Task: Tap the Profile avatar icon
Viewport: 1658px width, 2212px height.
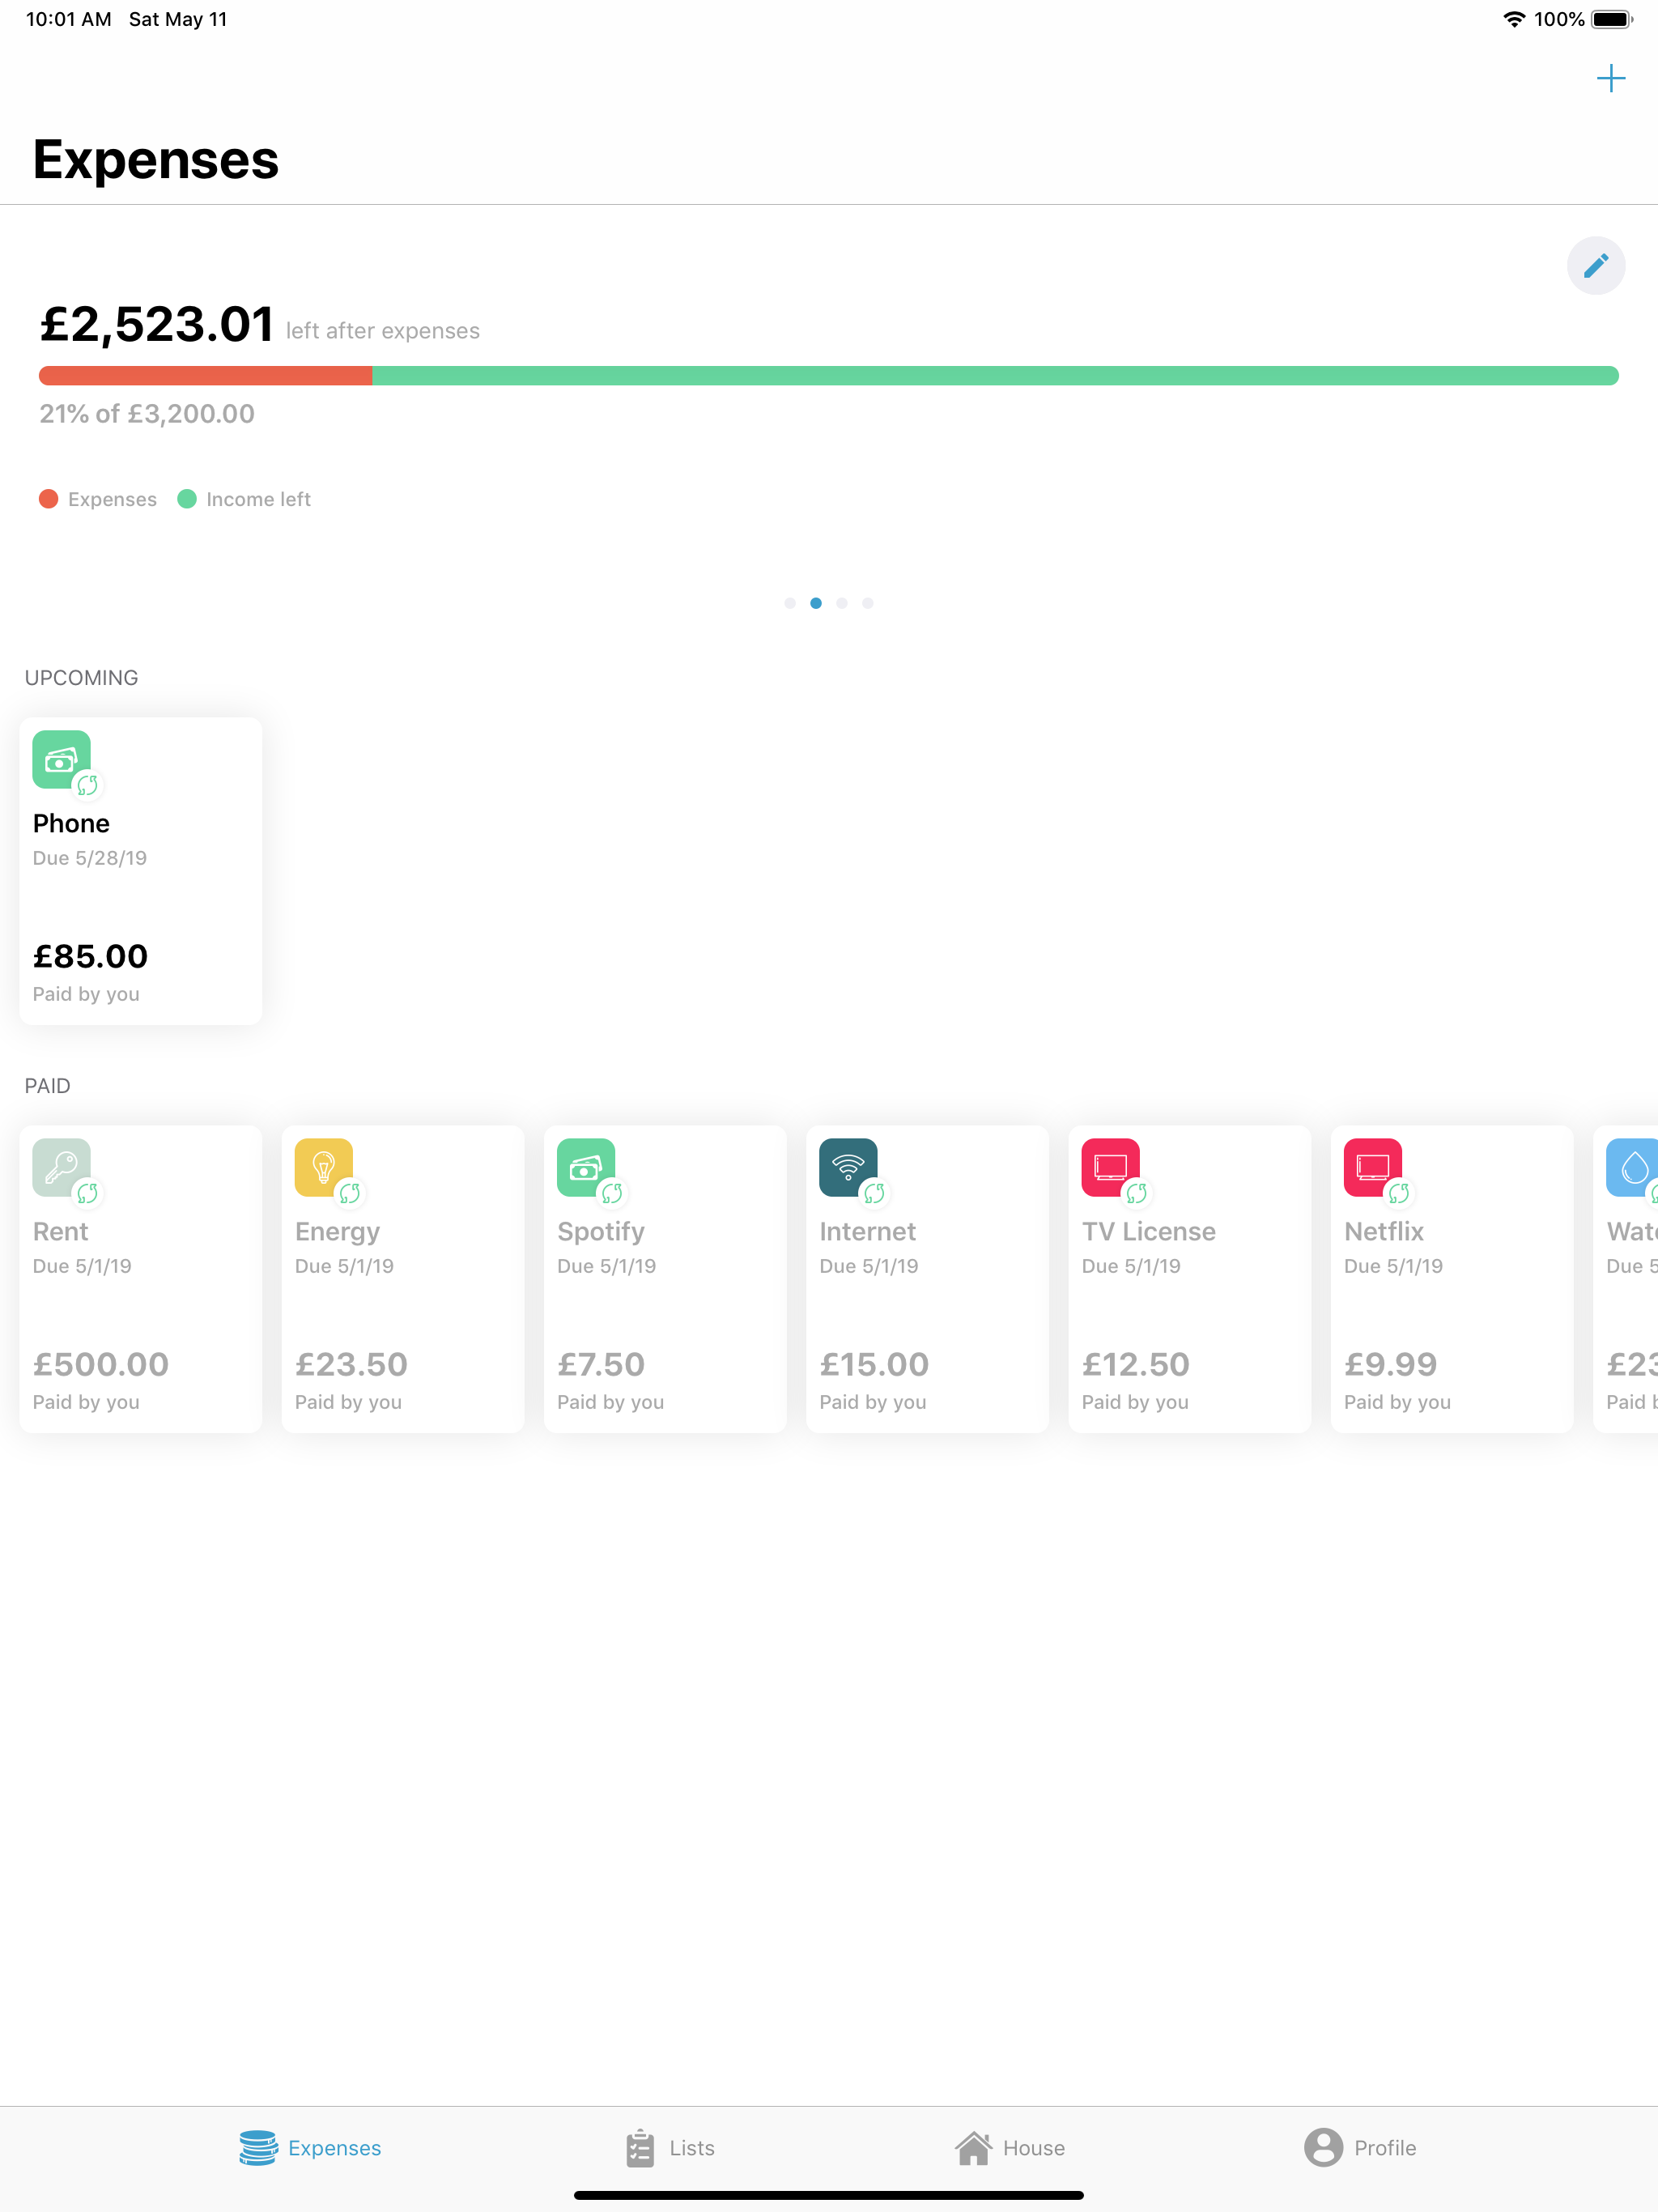Action: click(1323, 2147)
